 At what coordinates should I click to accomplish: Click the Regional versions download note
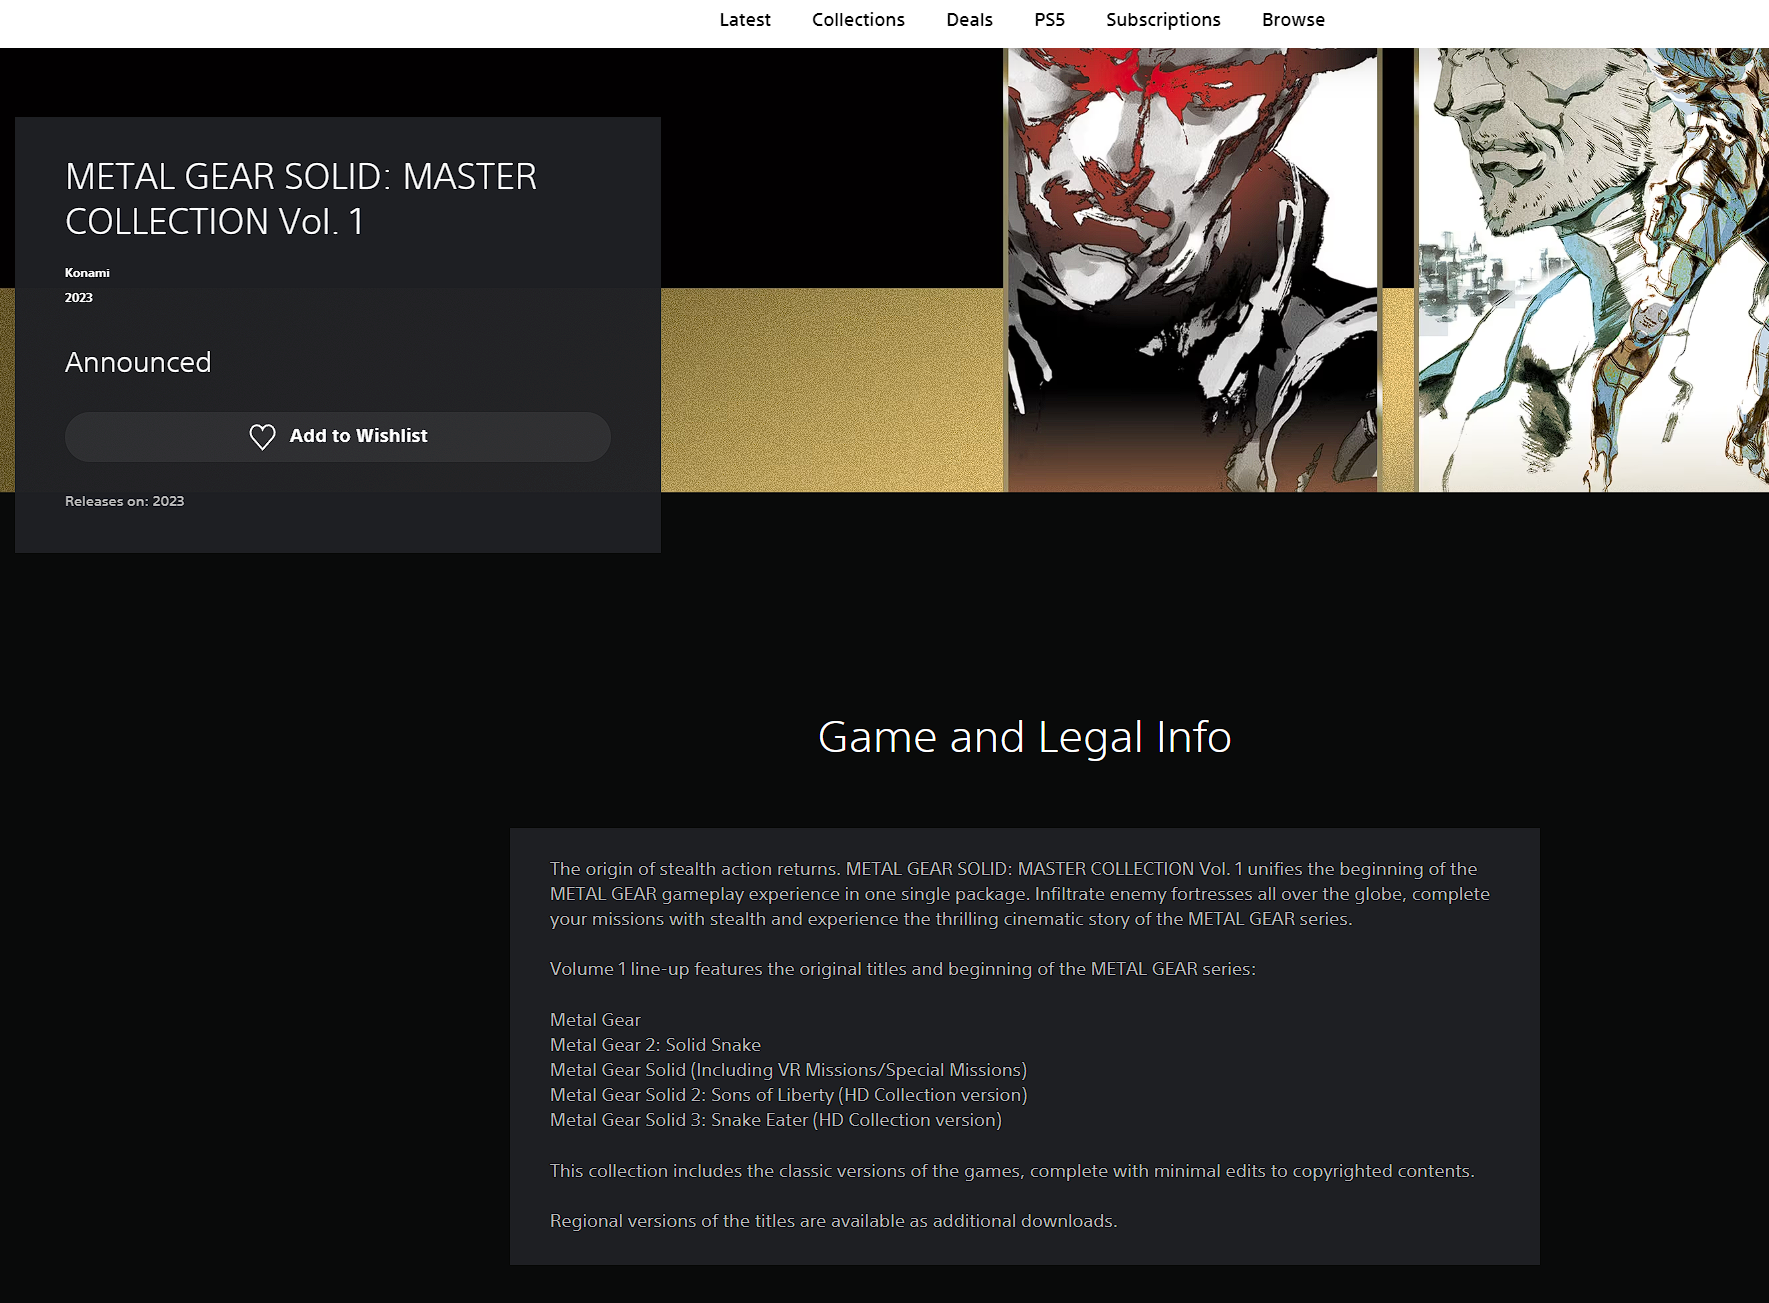pyautogui.click(x=833, y=1221)
